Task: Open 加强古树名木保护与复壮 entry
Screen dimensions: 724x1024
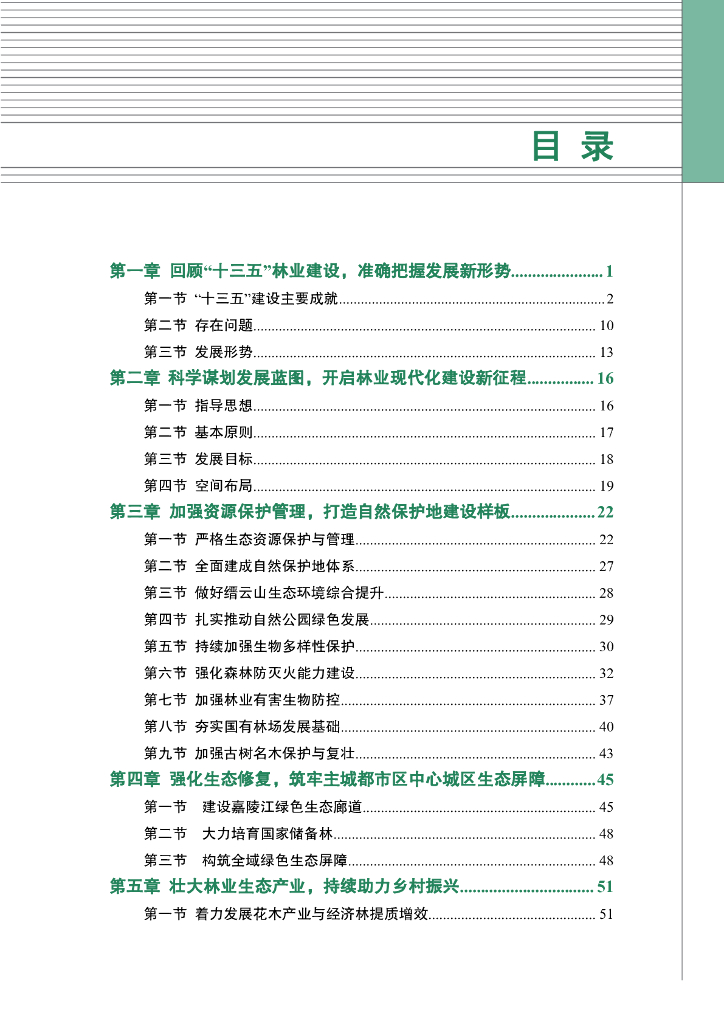Action: (379, 754)
